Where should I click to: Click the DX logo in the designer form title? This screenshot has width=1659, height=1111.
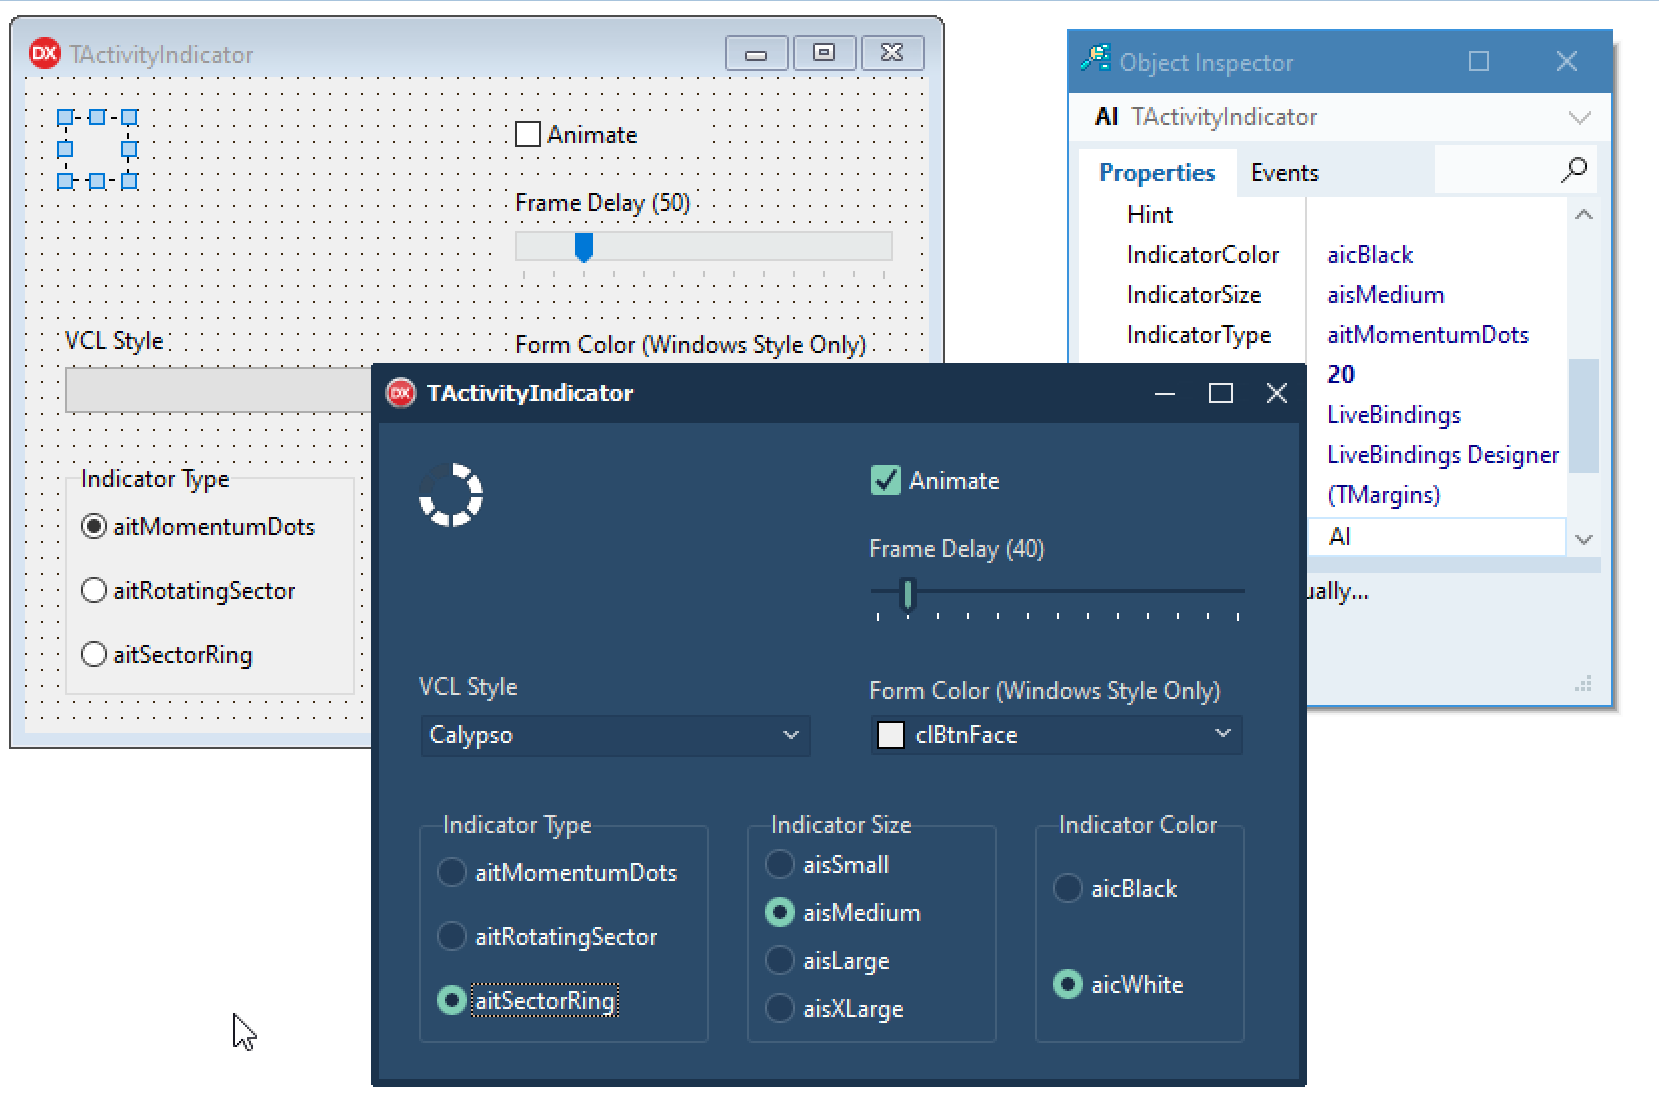[45, 54]
